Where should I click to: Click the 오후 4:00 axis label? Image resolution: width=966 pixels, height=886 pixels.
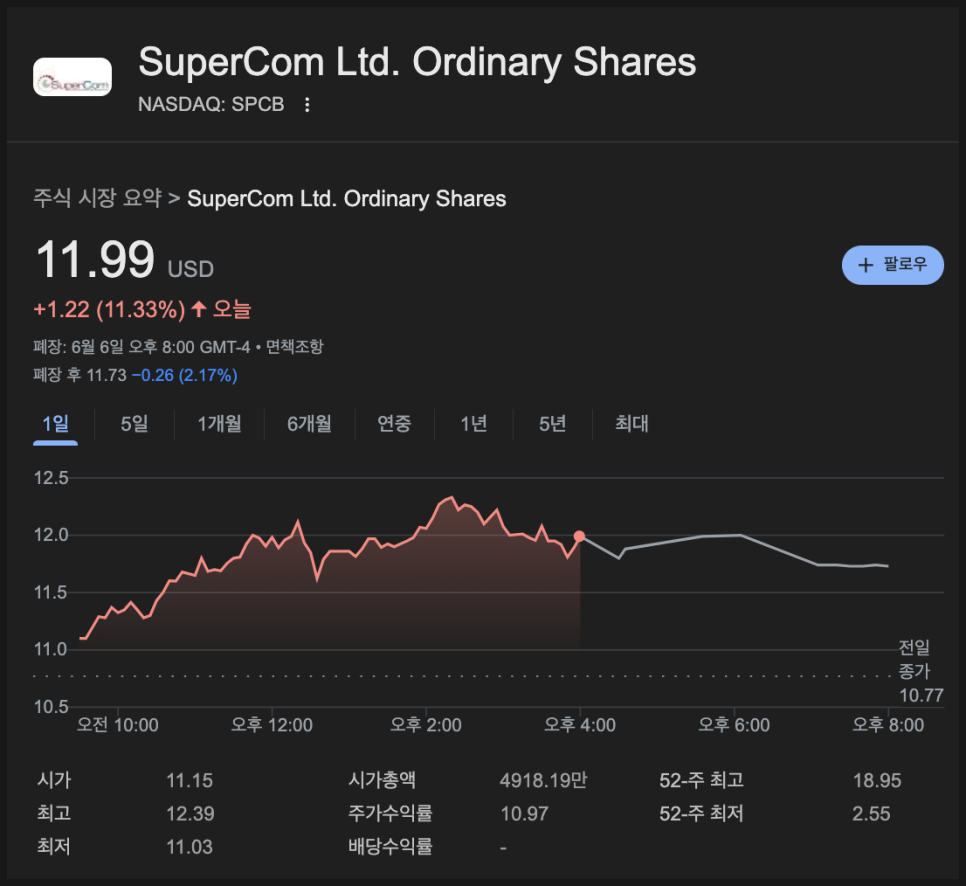580,725
